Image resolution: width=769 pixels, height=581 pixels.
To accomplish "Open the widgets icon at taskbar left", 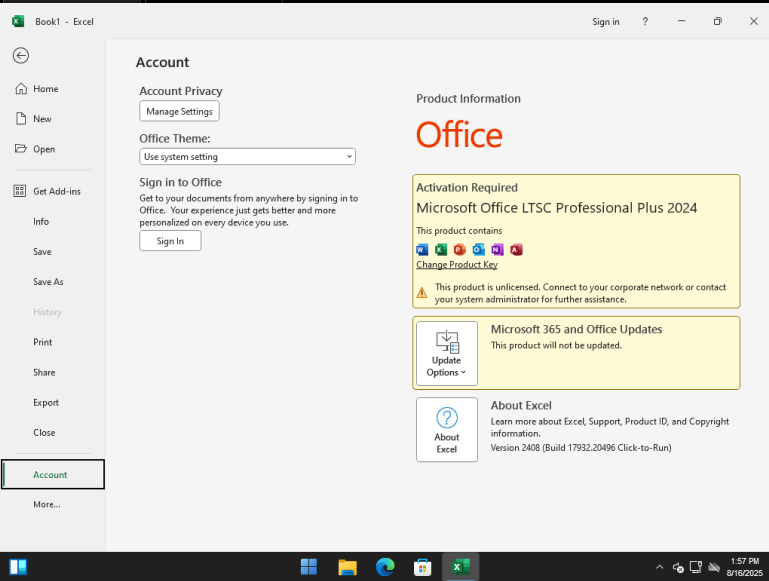I will 18,567.
